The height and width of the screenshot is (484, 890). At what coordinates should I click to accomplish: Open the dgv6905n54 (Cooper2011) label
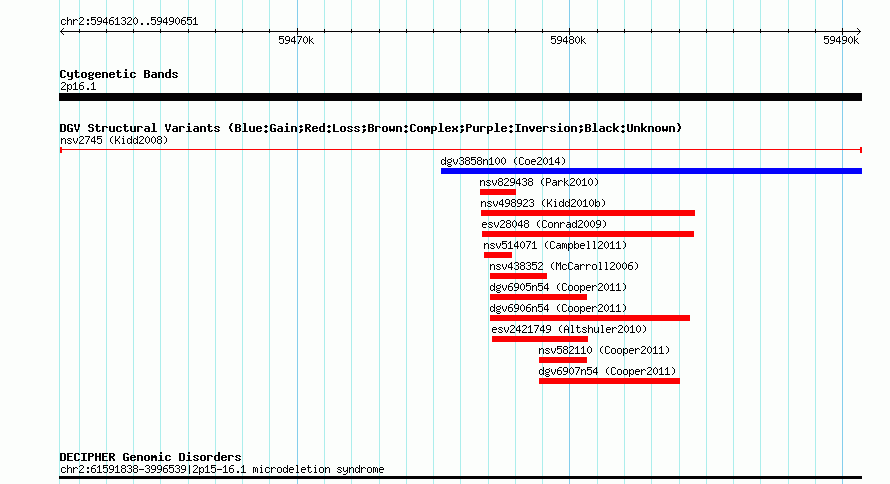[x=558, y=287]
